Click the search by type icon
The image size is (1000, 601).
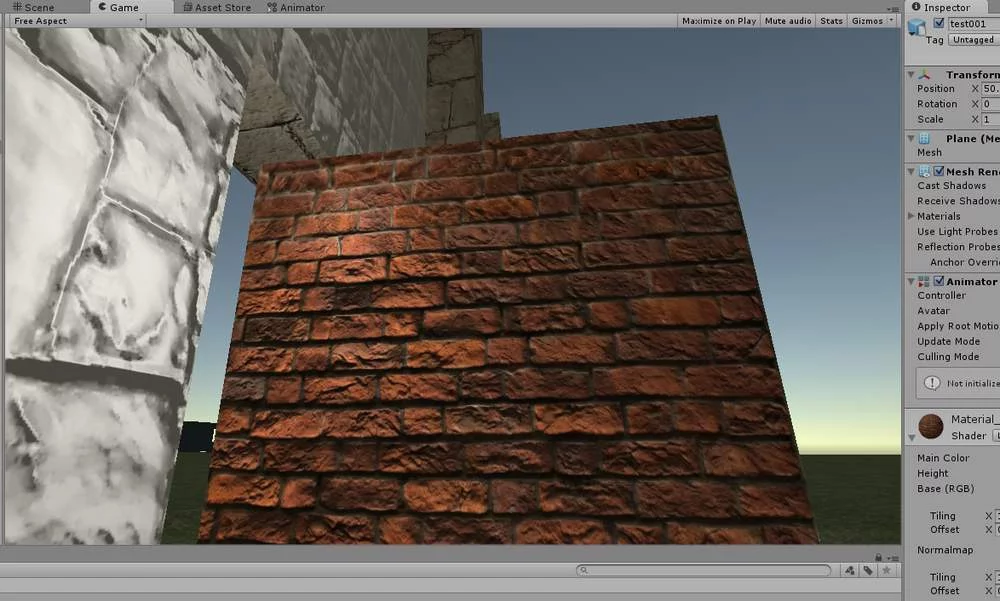pos(850,571)
